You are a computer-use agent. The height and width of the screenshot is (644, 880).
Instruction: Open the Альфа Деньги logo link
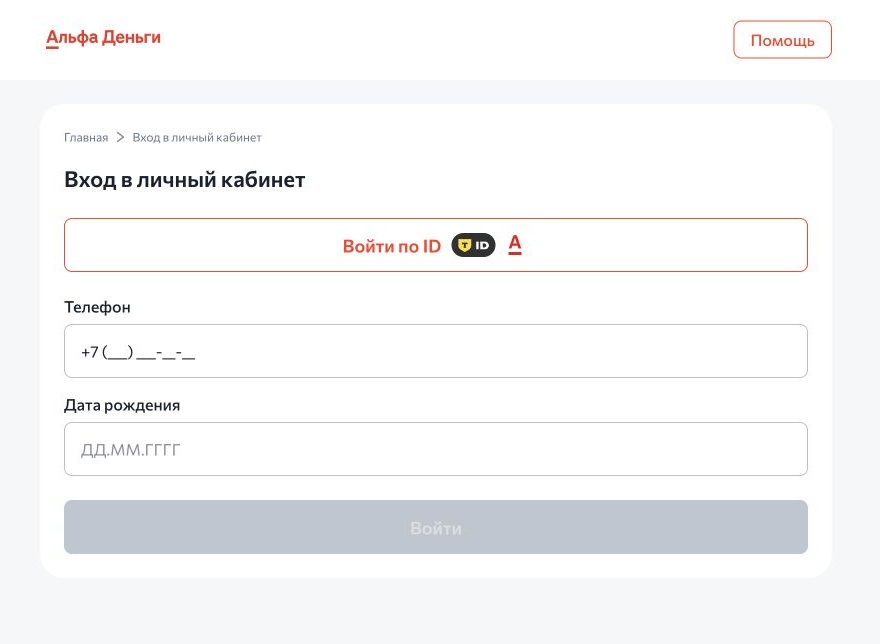point(103,38)
